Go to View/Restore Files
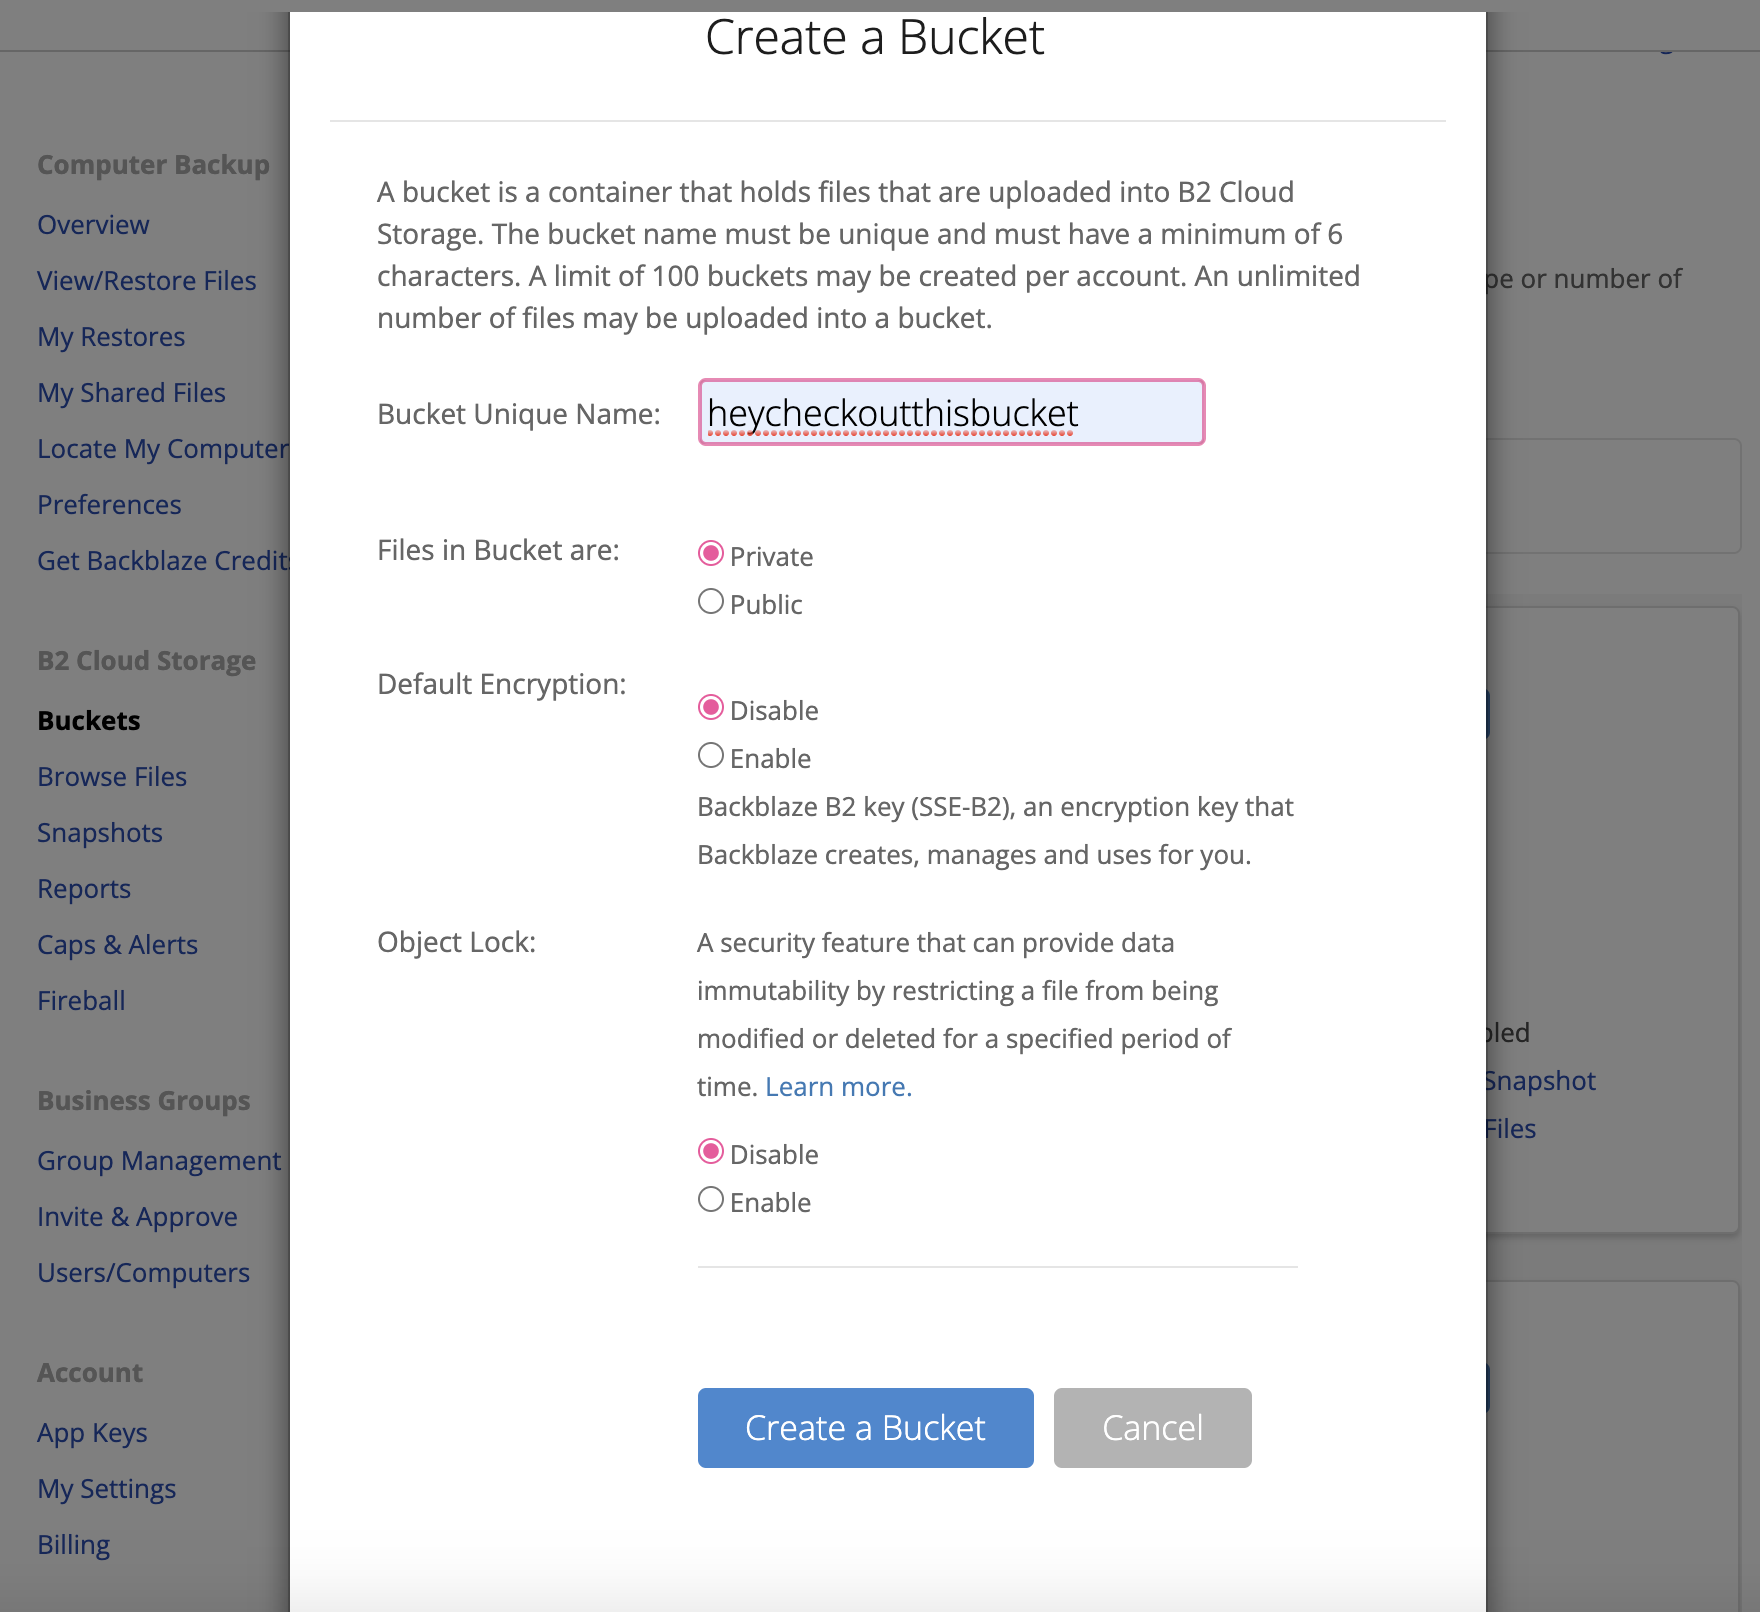This screenshot has height=1612, width=1760. click(x=147, y=281)
